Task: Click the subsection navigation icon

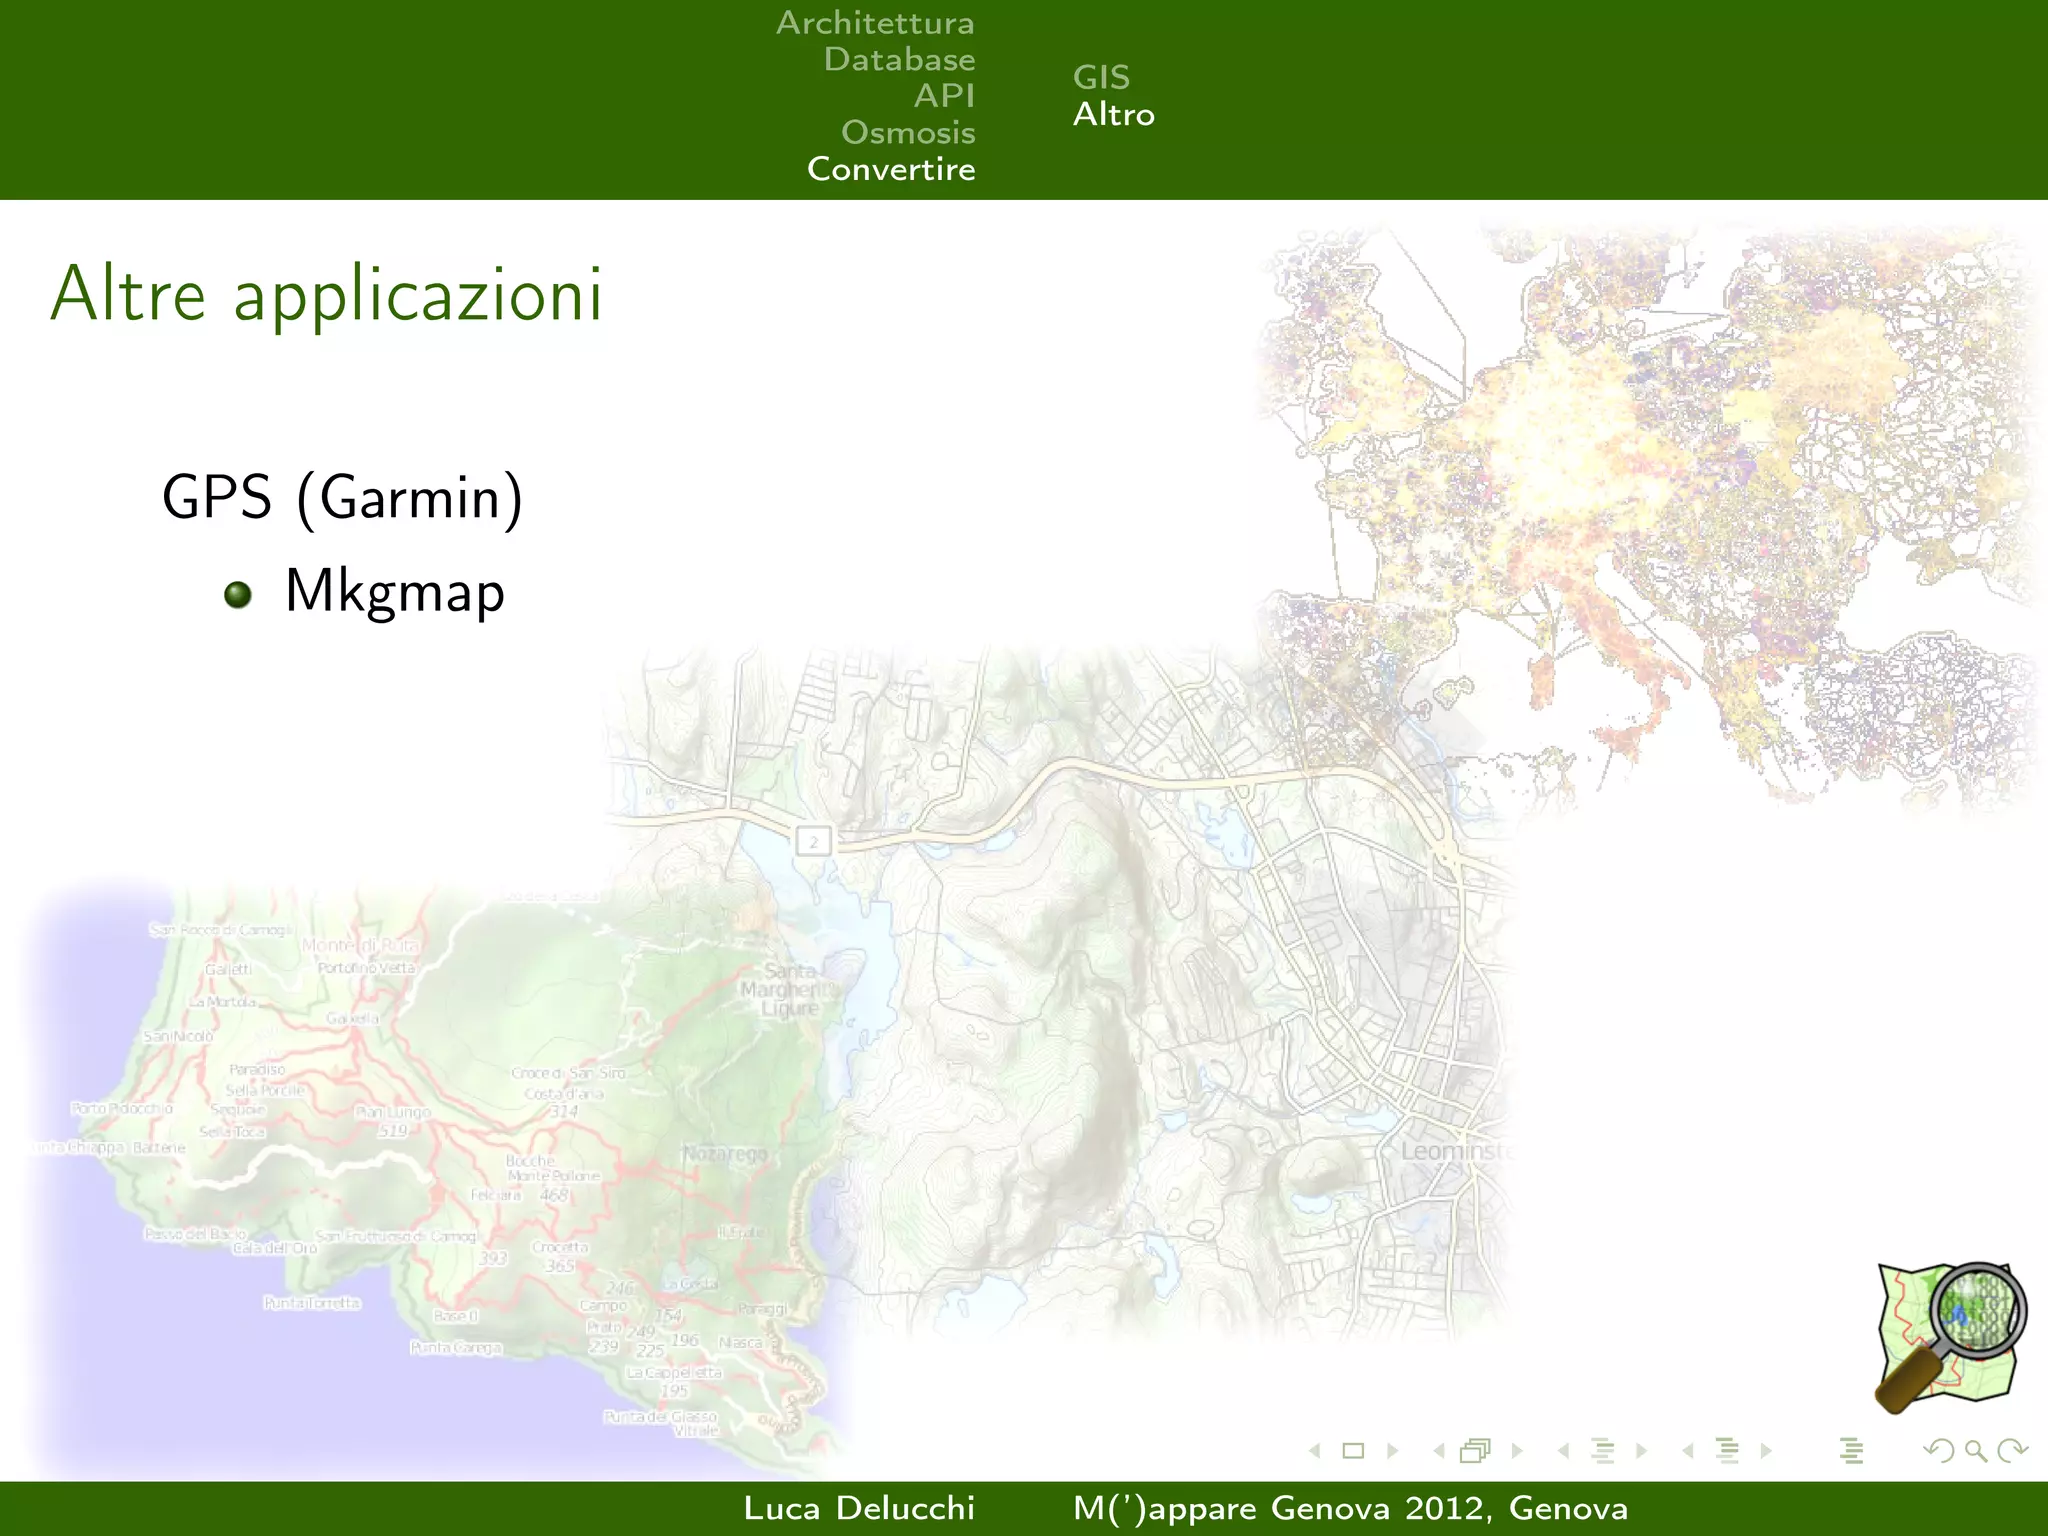Action: pyautogui.click(x=1602, y=1451)
